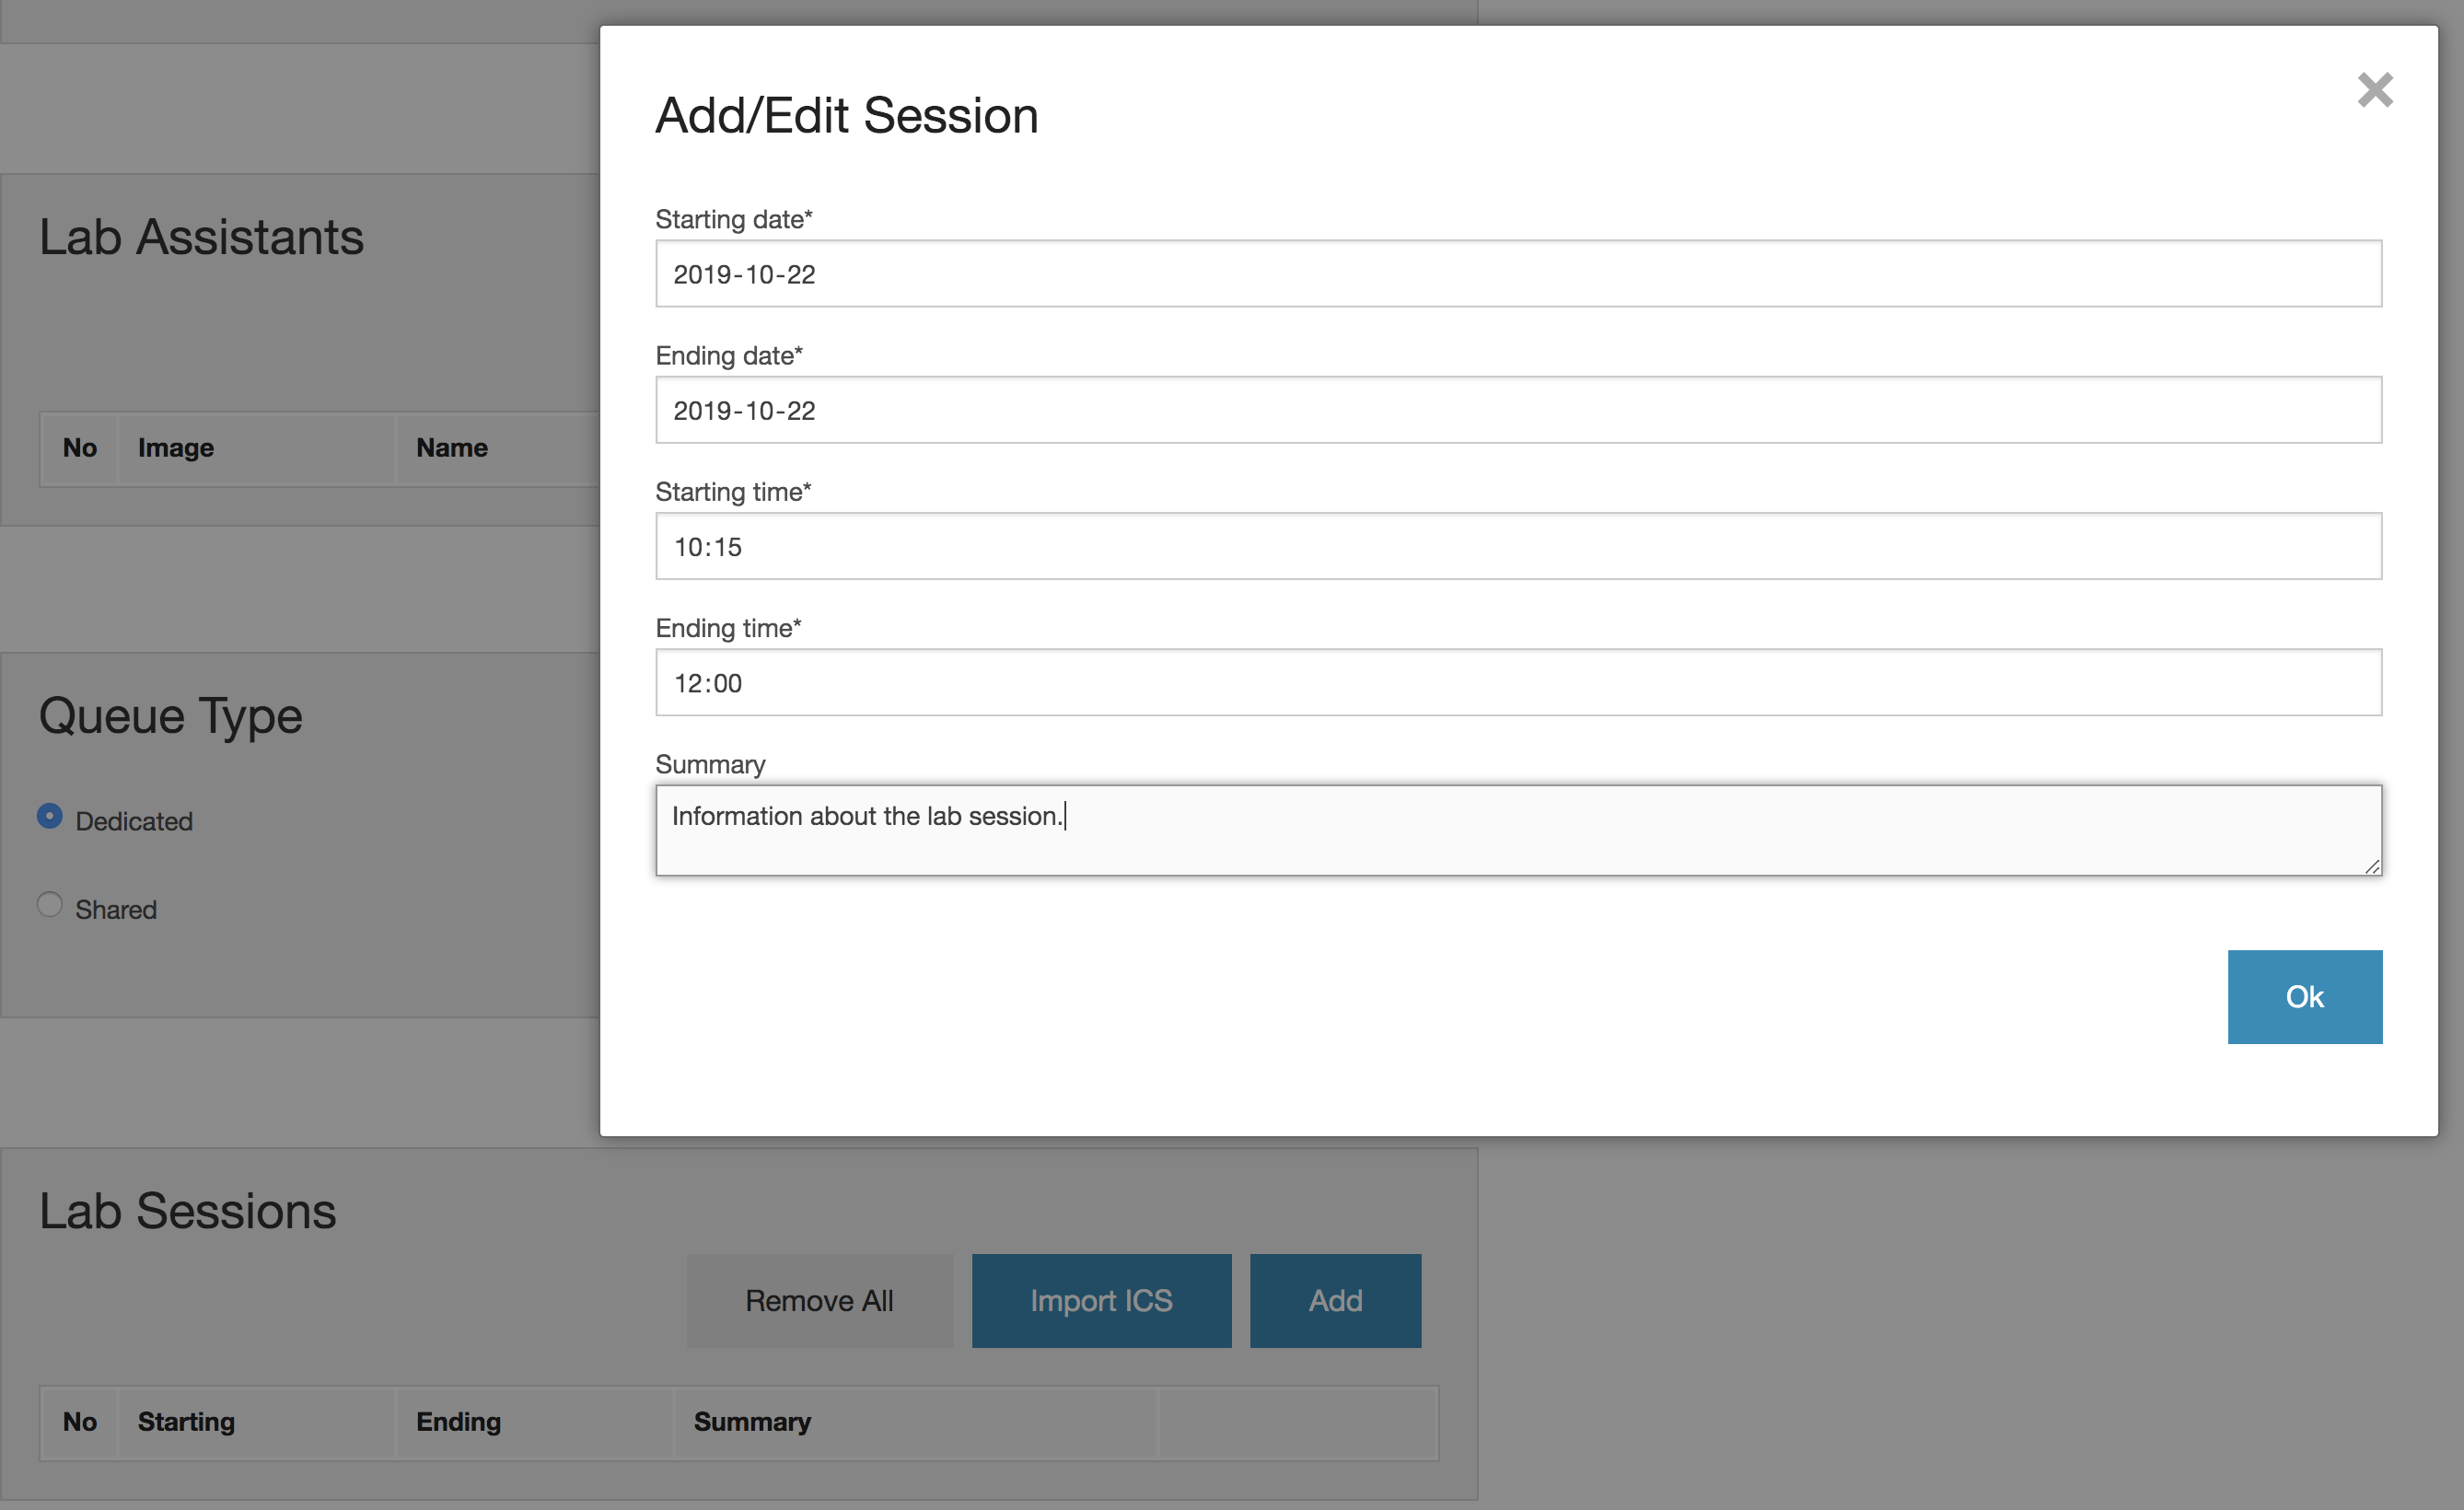Click the Import ICS button
The height and width of the screenshot is (1510, 2464).
tap(1101, 1300)
